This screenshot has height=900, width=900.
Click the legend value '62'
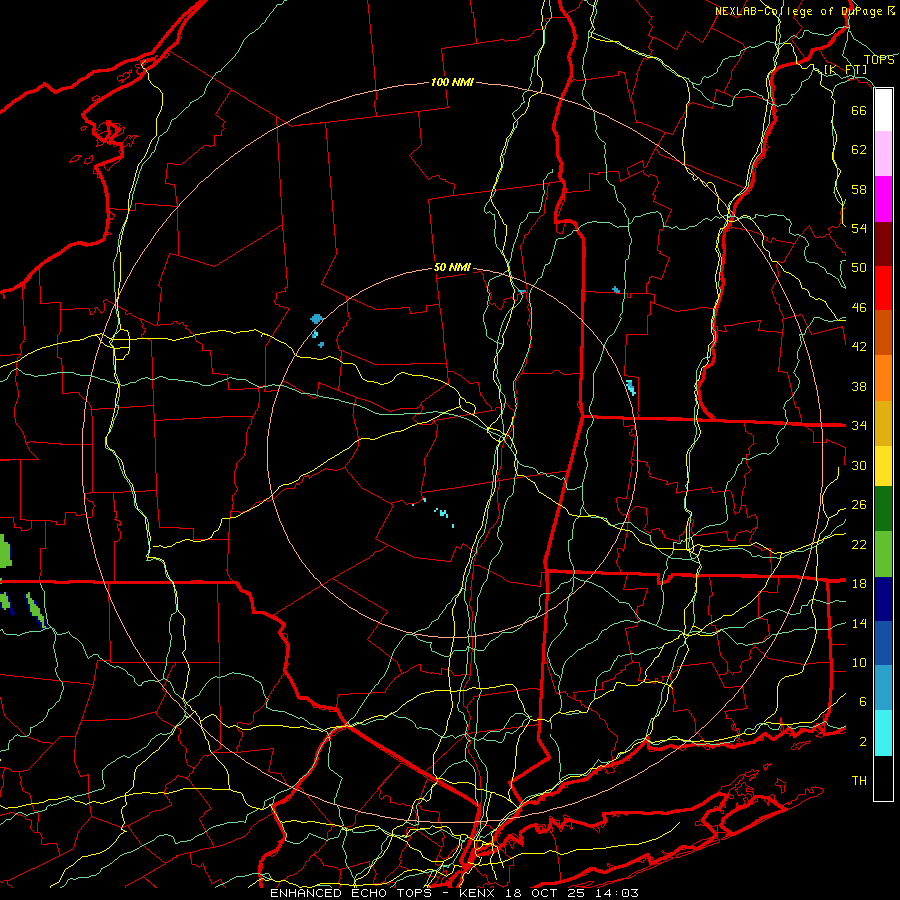[x=859, y=150]
